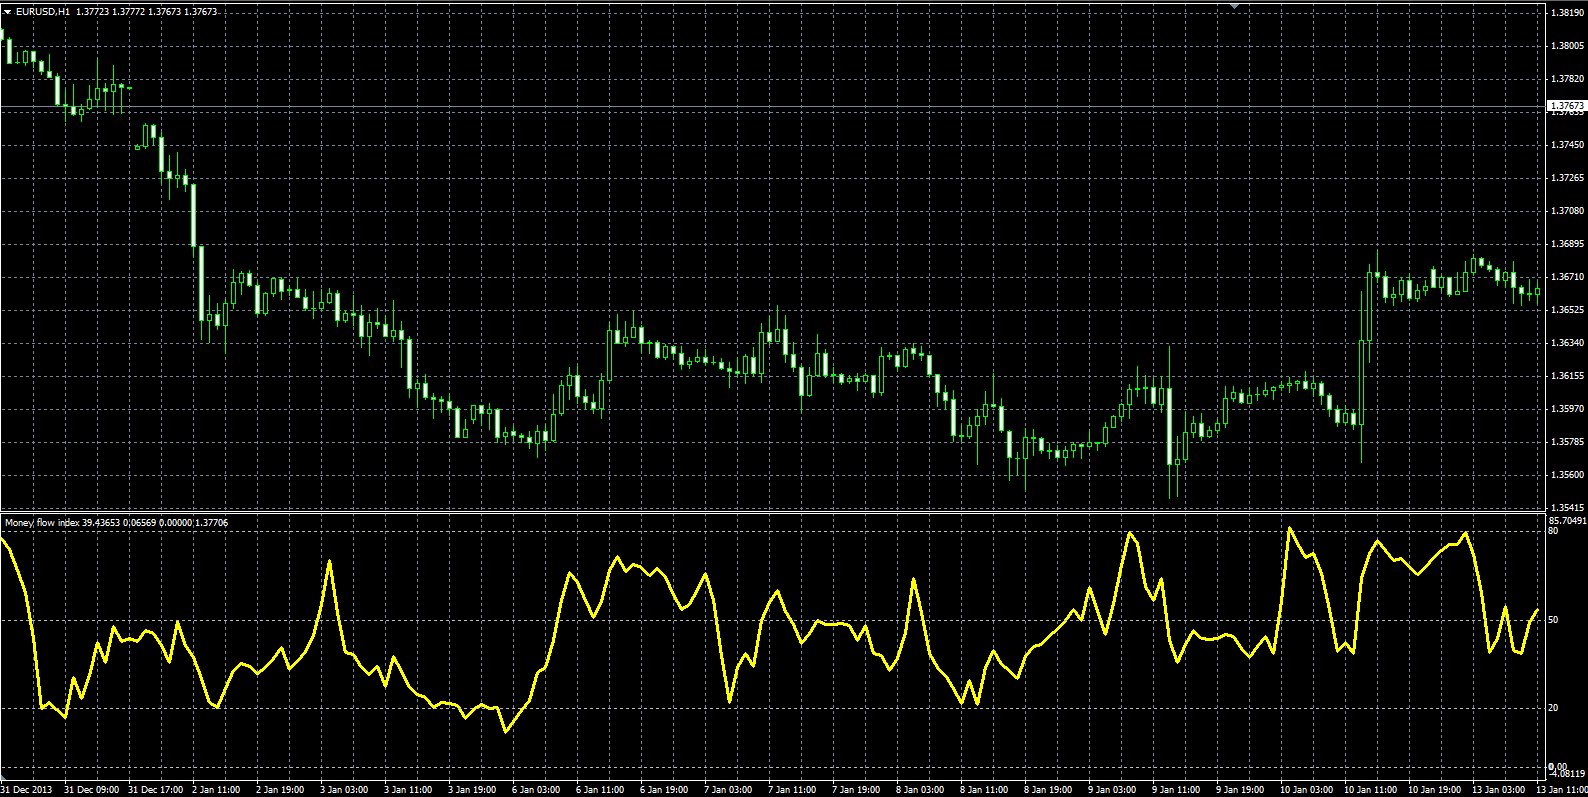Click the 31 Dec 2013 time label

tap(27, 790)
